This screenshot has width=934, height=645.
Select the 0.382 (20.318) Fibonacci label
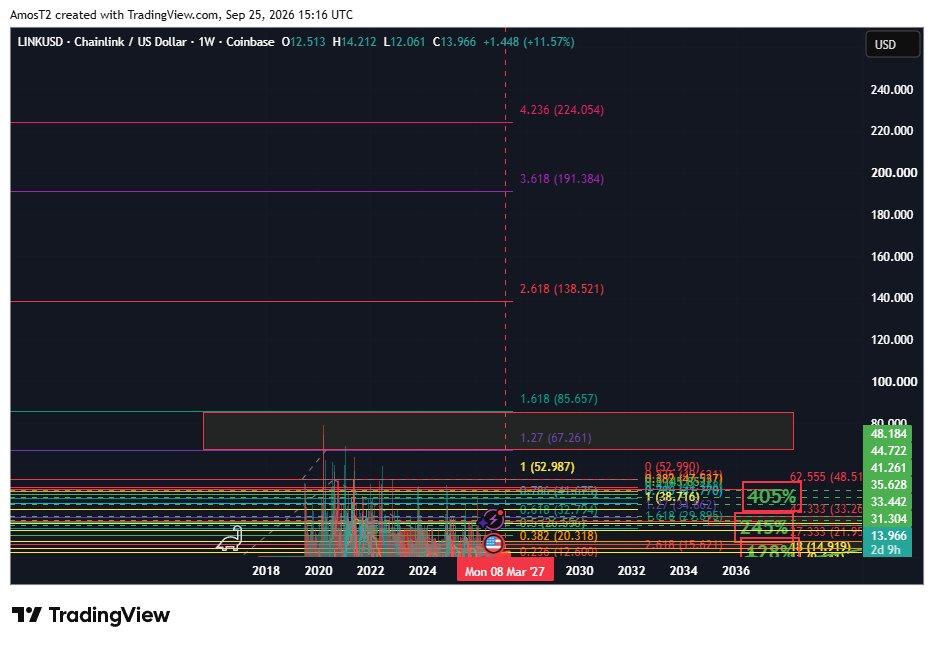[x=559, y=535]
